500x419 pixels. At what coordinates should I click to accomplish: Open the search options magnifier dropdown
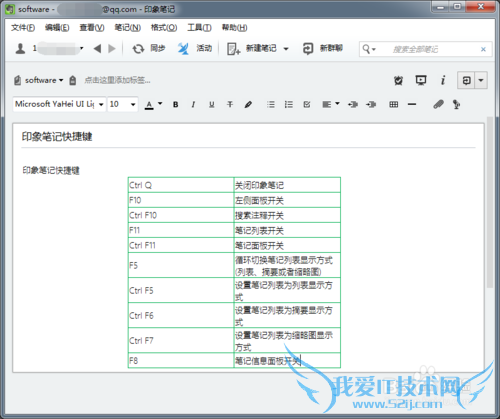click(369, 49)
